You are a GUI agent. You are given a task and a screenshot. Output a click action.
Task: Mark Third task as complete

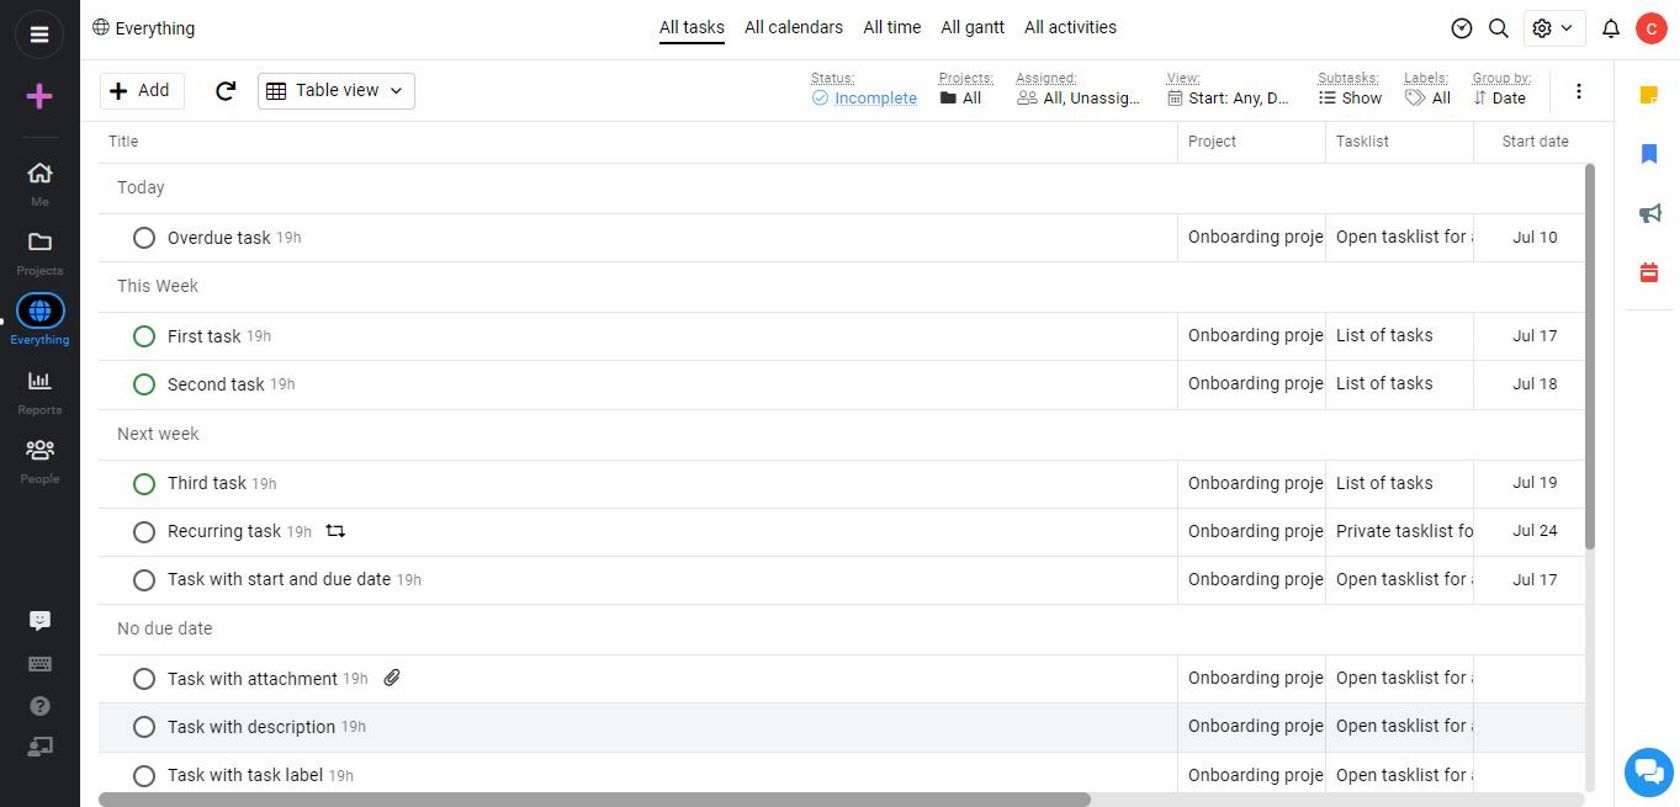[x=144, y=484]
